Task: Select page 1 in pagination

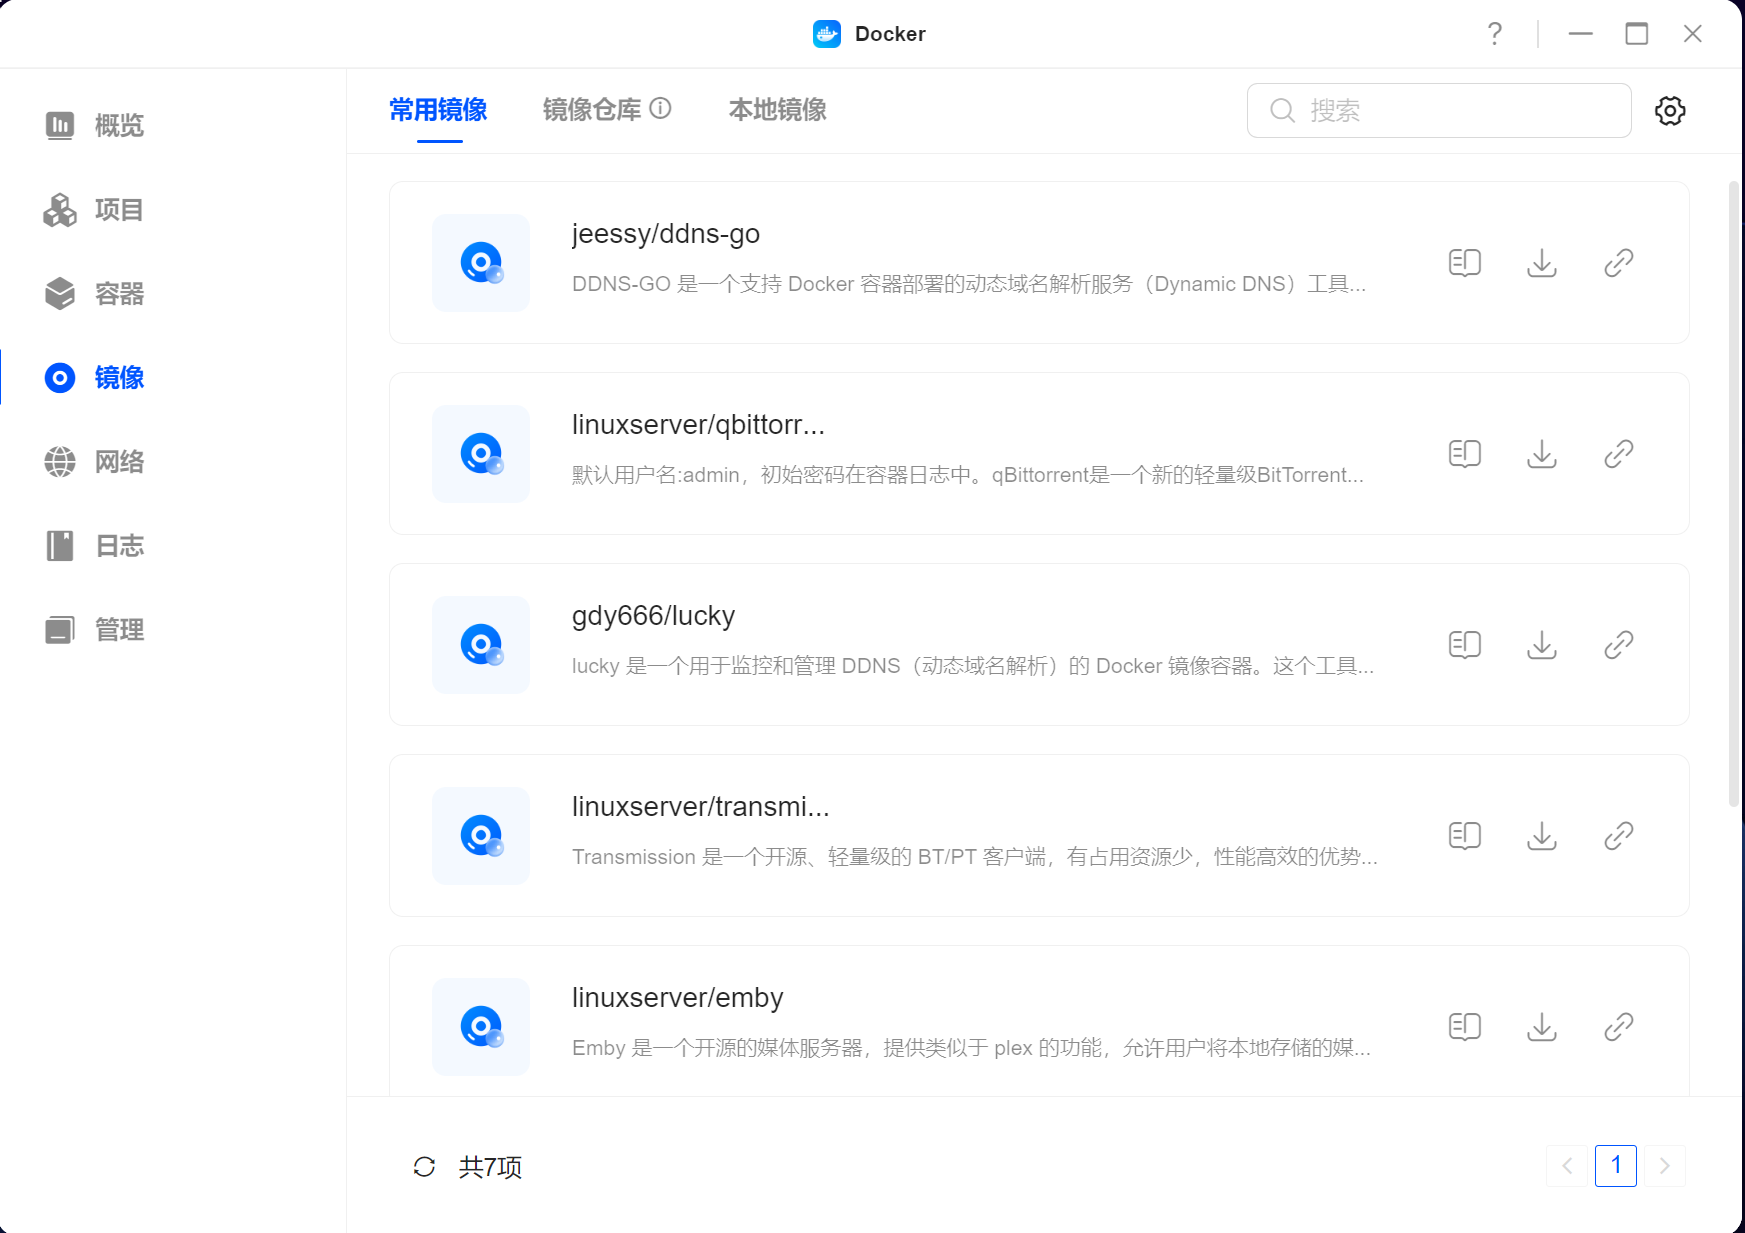Action: [1616, 1166]
